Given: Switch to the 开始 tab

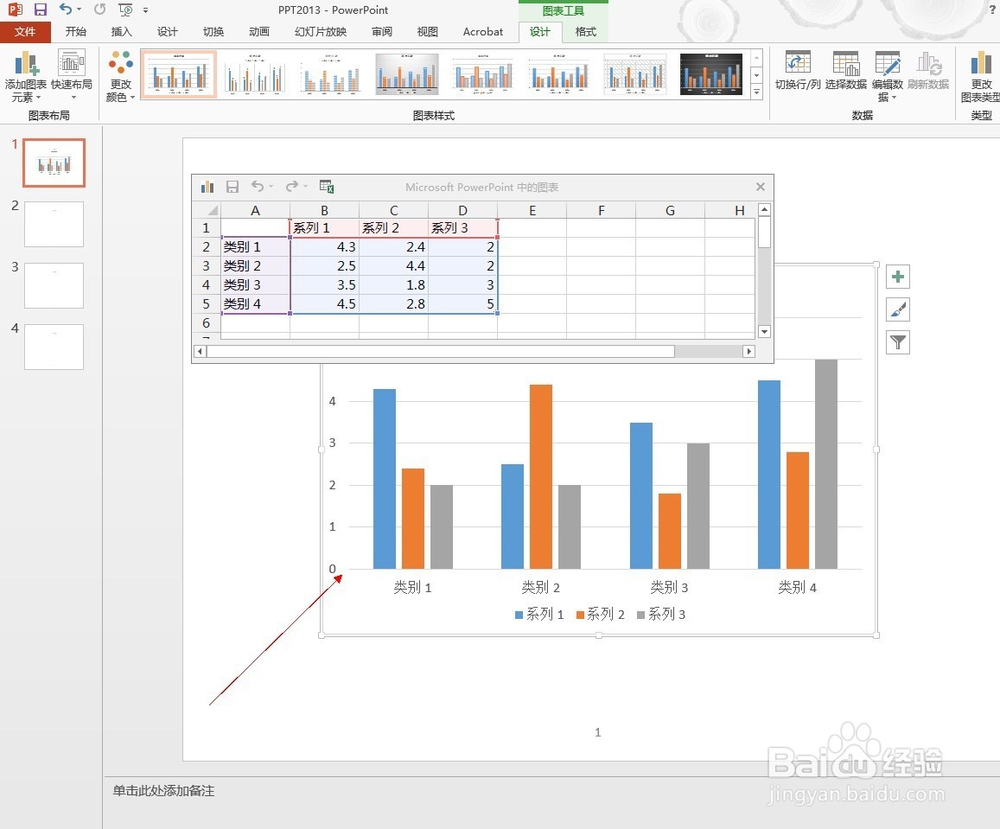Looking at the screenshot, I should click(76, 32).
